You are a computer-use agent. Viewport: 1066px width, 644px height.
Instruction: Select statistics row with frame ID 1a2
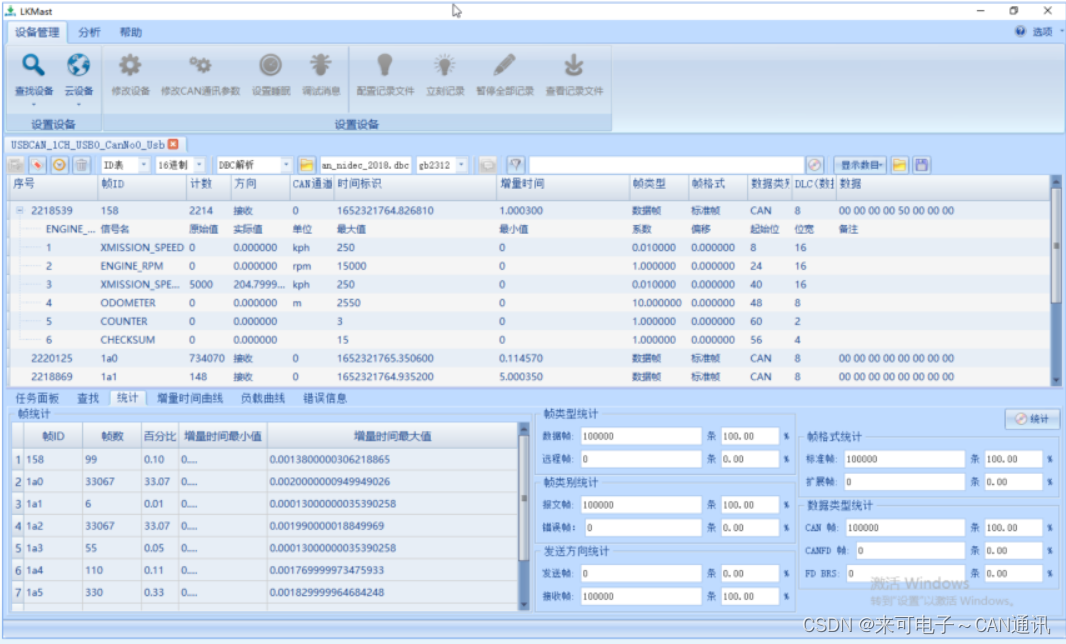tap(265, 526)
